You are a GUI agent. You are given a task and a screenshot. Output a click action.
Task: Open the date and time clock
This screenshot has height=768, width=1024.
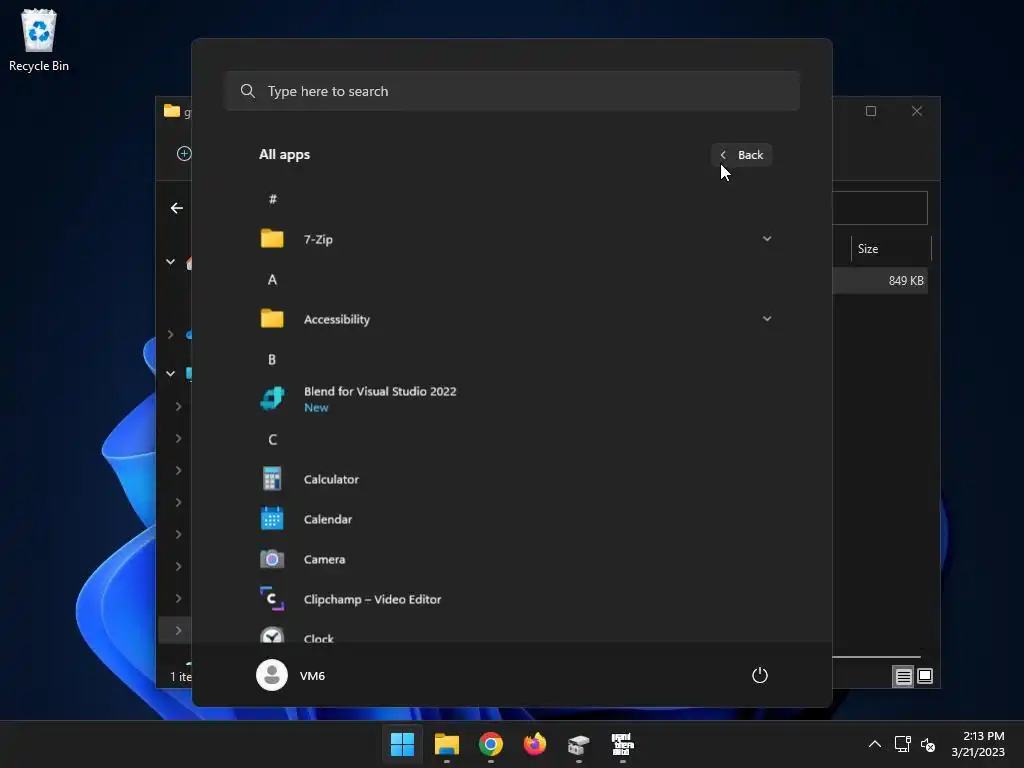pyautogui.click(x=978, y=744)
